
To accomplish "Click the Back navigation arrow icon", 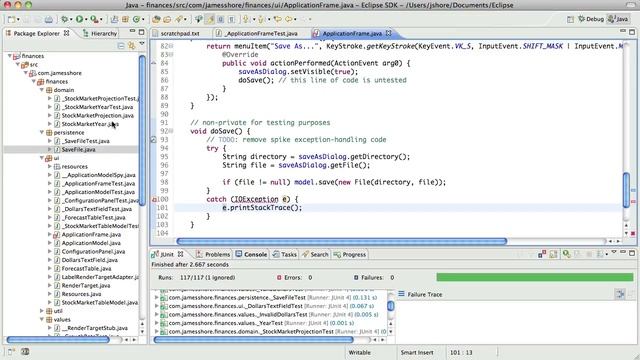I will [289, 19].
